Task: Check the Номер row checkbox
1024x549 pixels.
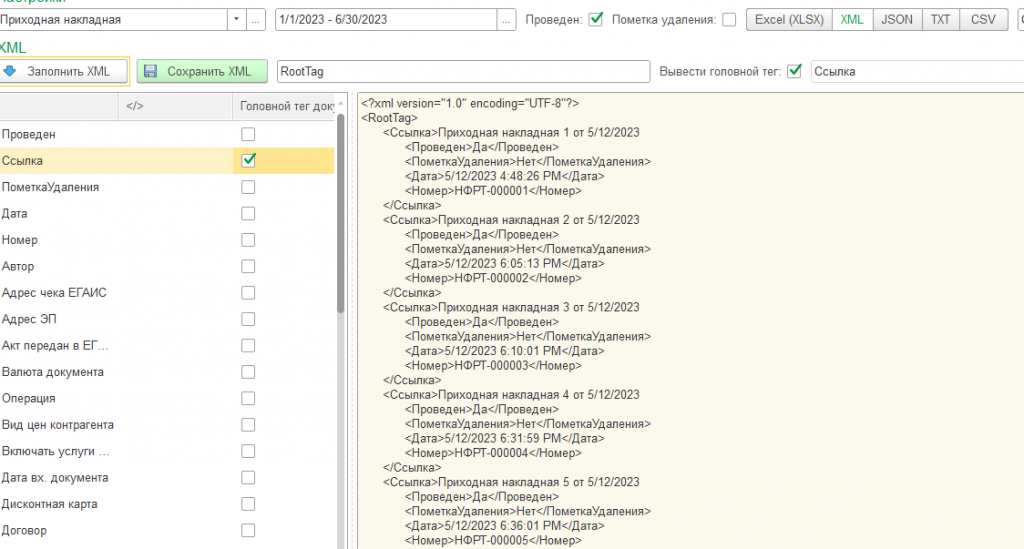Action: click(249, 240)
